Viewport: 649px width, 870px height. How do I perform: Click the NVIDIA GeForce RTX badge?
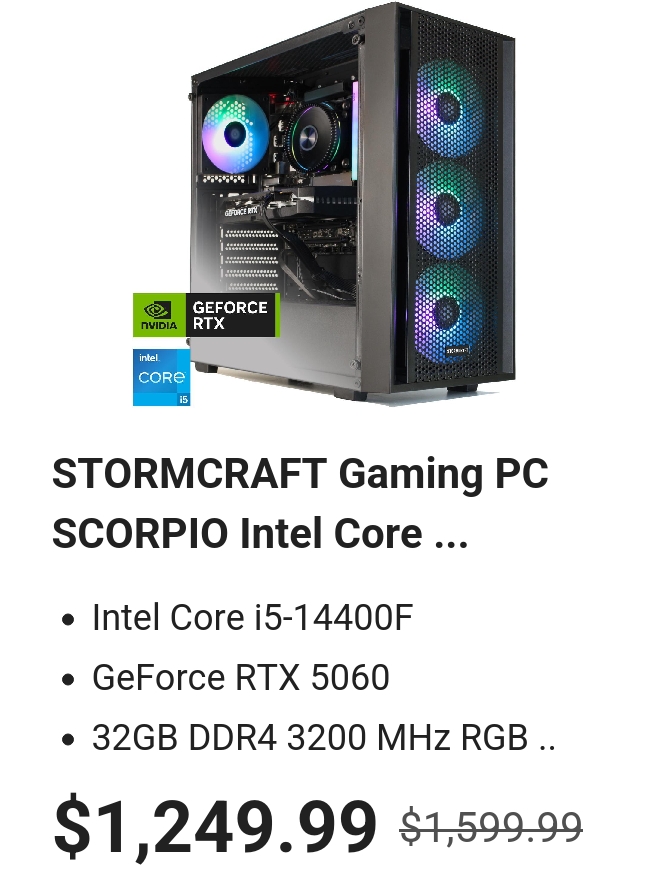pyautogui.click(x=206, y=315)
